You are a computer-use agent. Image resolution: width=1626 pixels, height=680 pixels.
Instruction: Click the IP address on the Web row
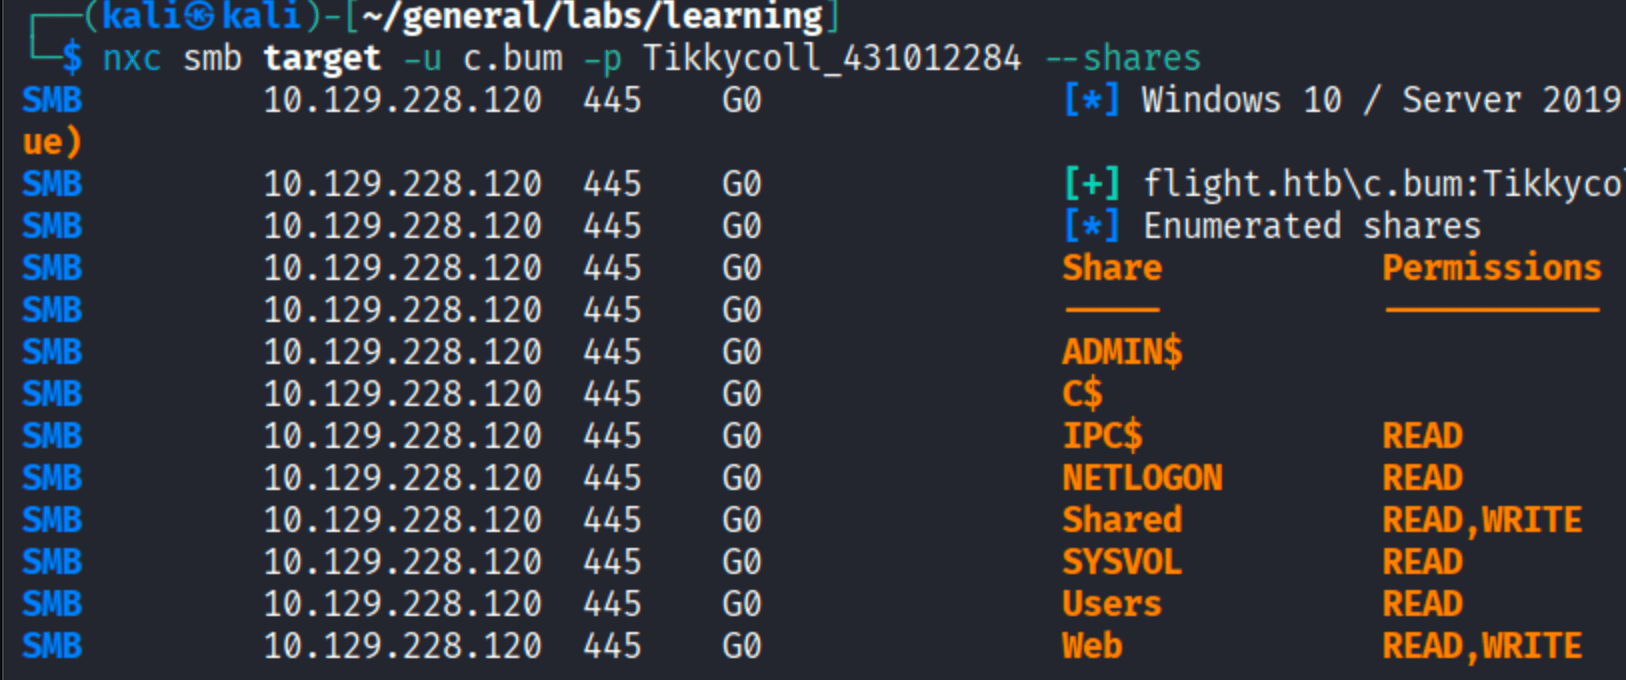click(x=402, y=646)
